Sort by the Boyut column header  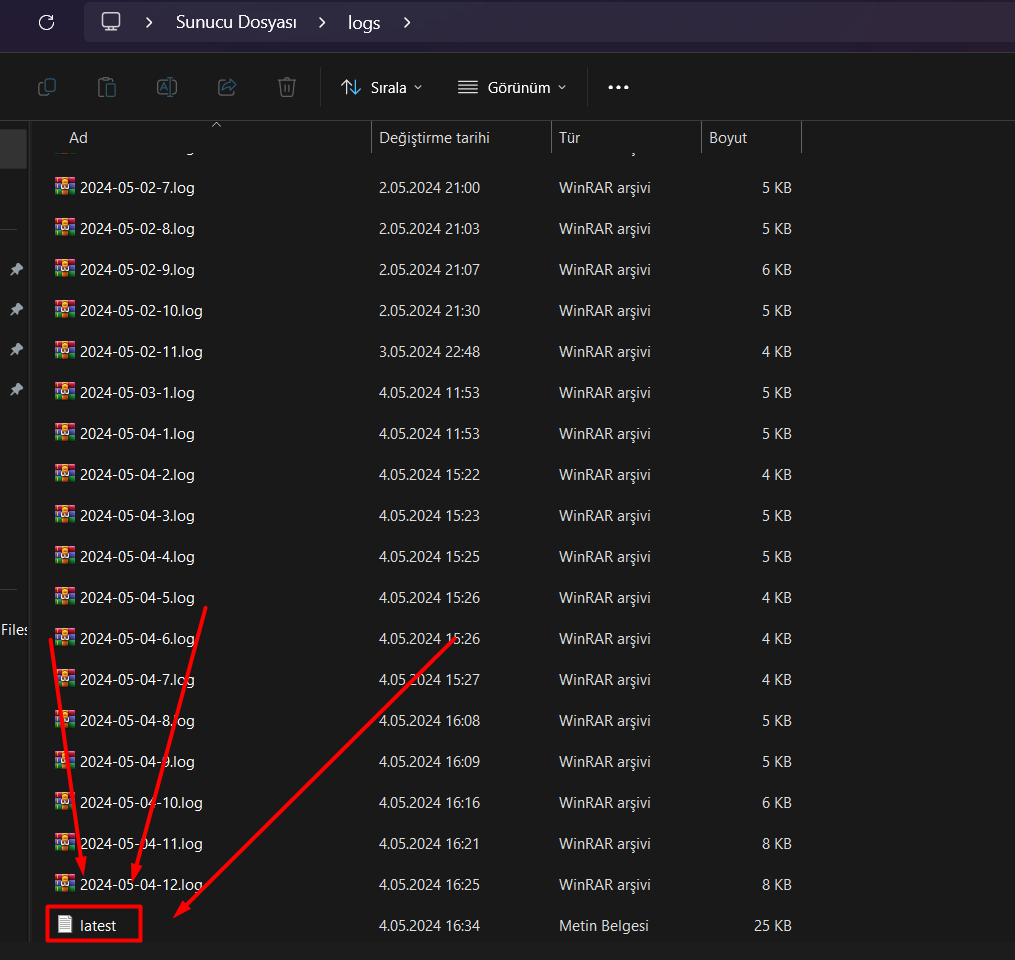tap(728, 138)
